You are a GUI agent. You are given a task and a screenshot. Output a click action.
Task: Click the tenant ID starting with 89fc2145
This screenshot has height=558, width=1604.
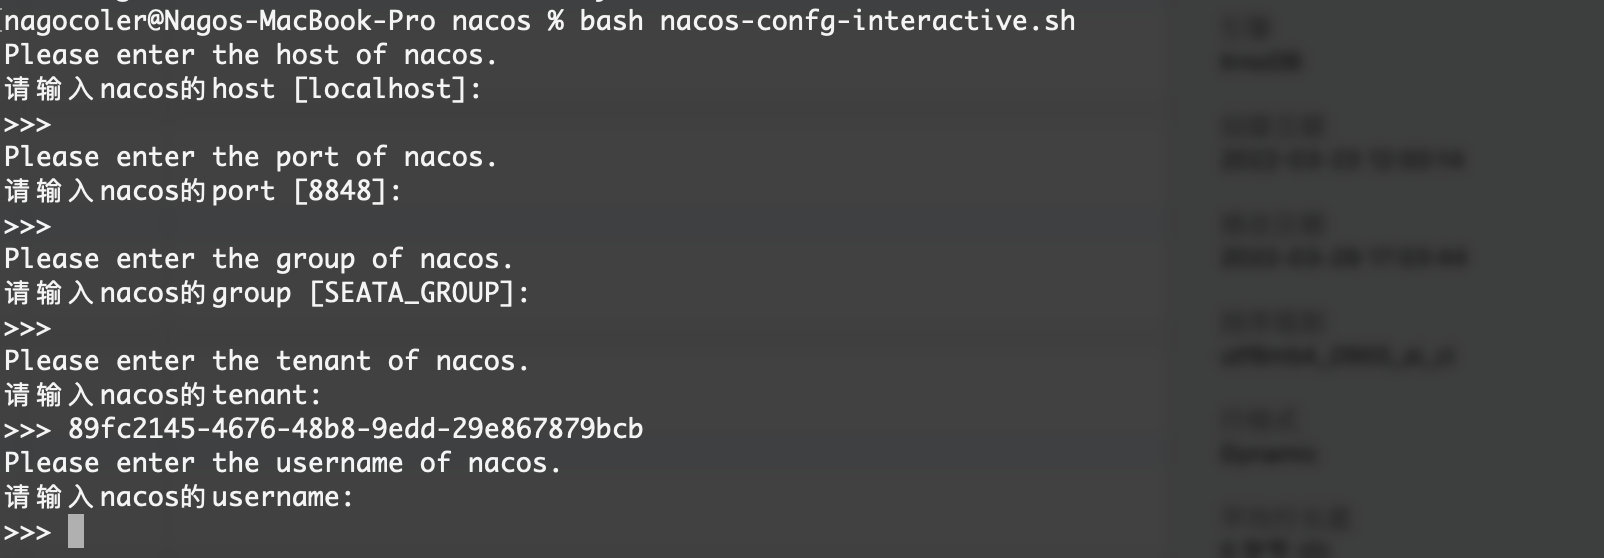coord(355,429)
